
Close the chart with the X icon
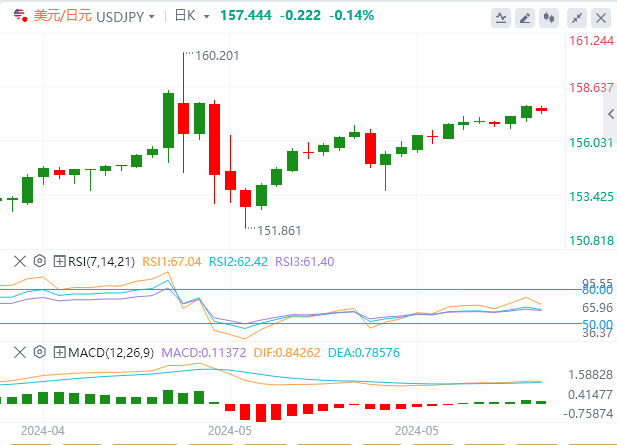tap(601, 18)
